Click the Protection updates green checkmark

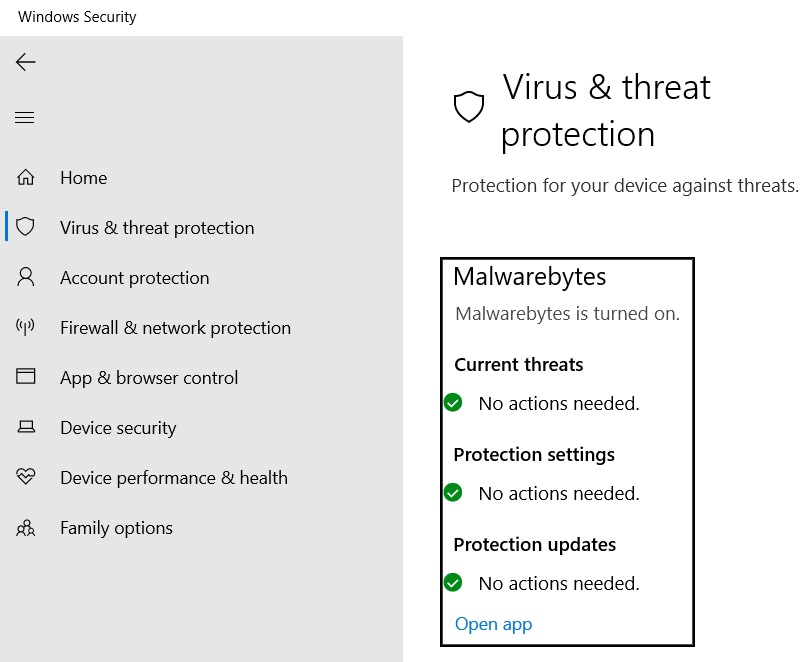[x=453, y=583]
